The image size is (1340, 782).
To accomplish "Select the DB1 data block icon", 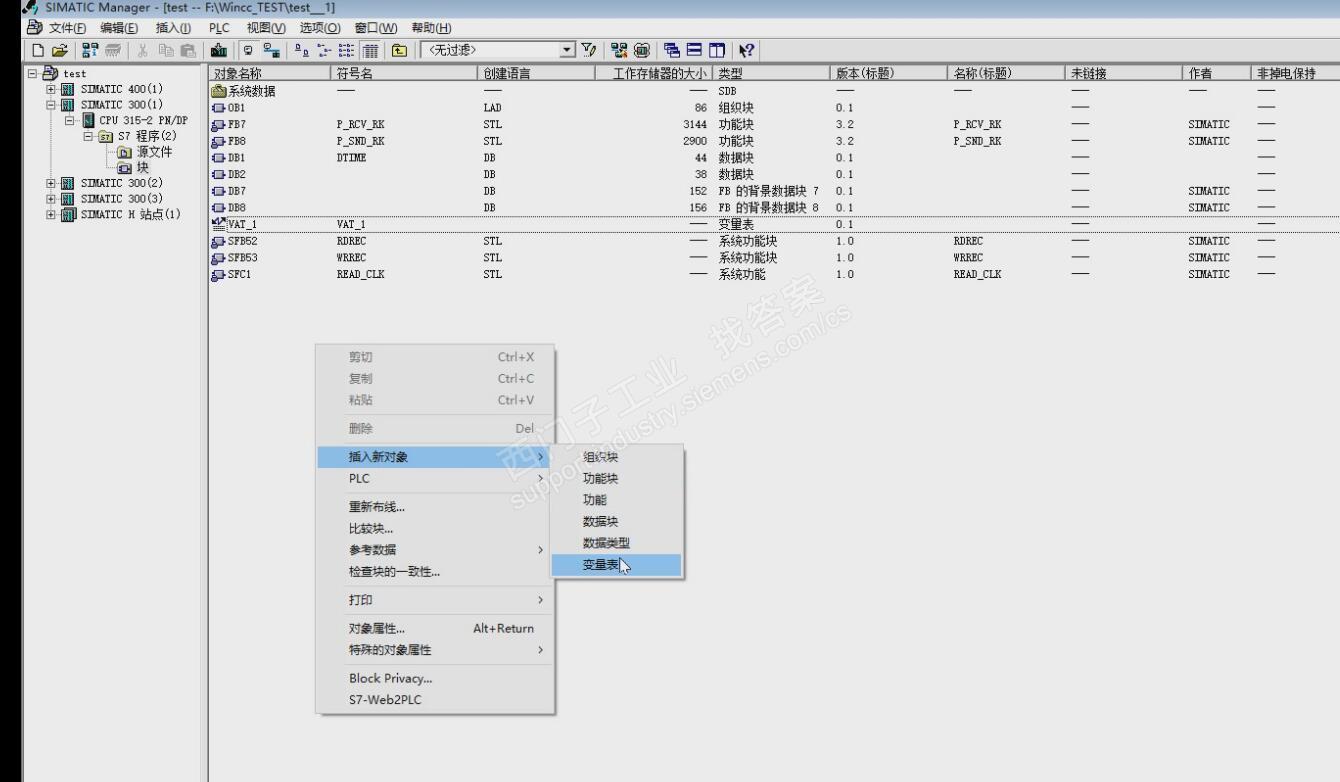I will 220,158.
